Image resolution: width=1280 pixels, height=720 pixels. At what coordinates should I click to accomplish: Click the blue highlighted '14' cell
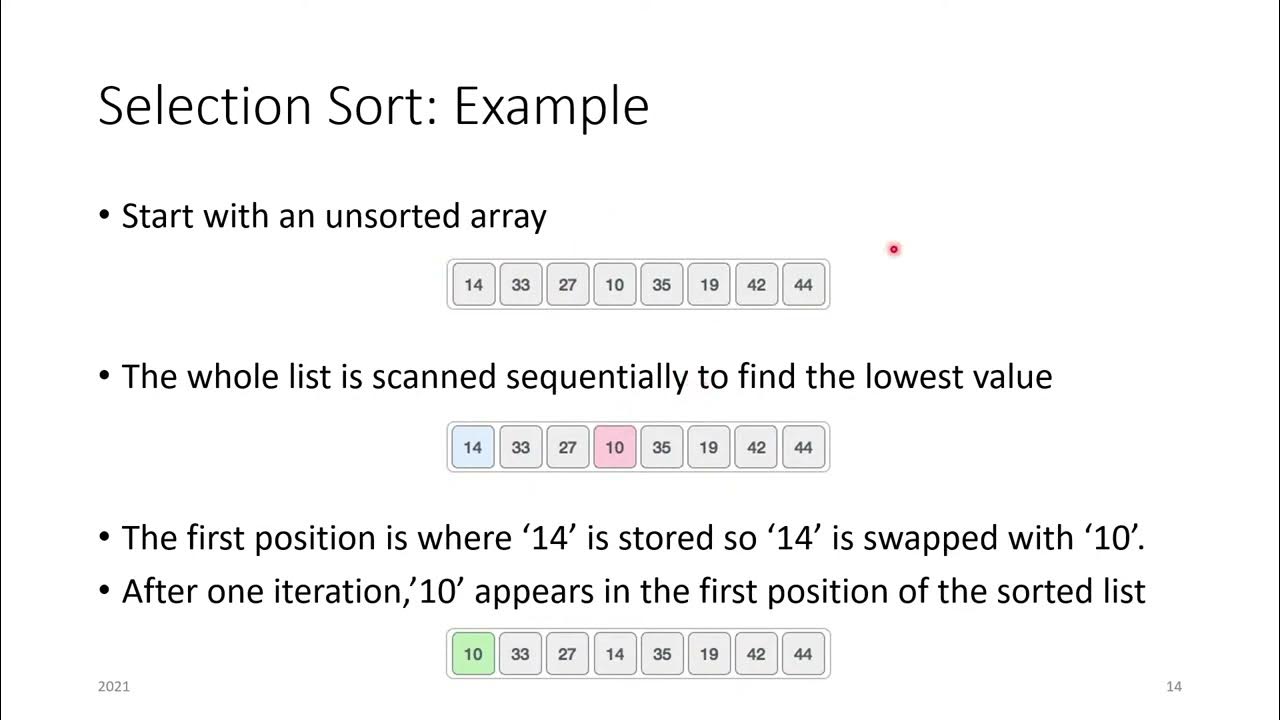click(x=473, y=447)
